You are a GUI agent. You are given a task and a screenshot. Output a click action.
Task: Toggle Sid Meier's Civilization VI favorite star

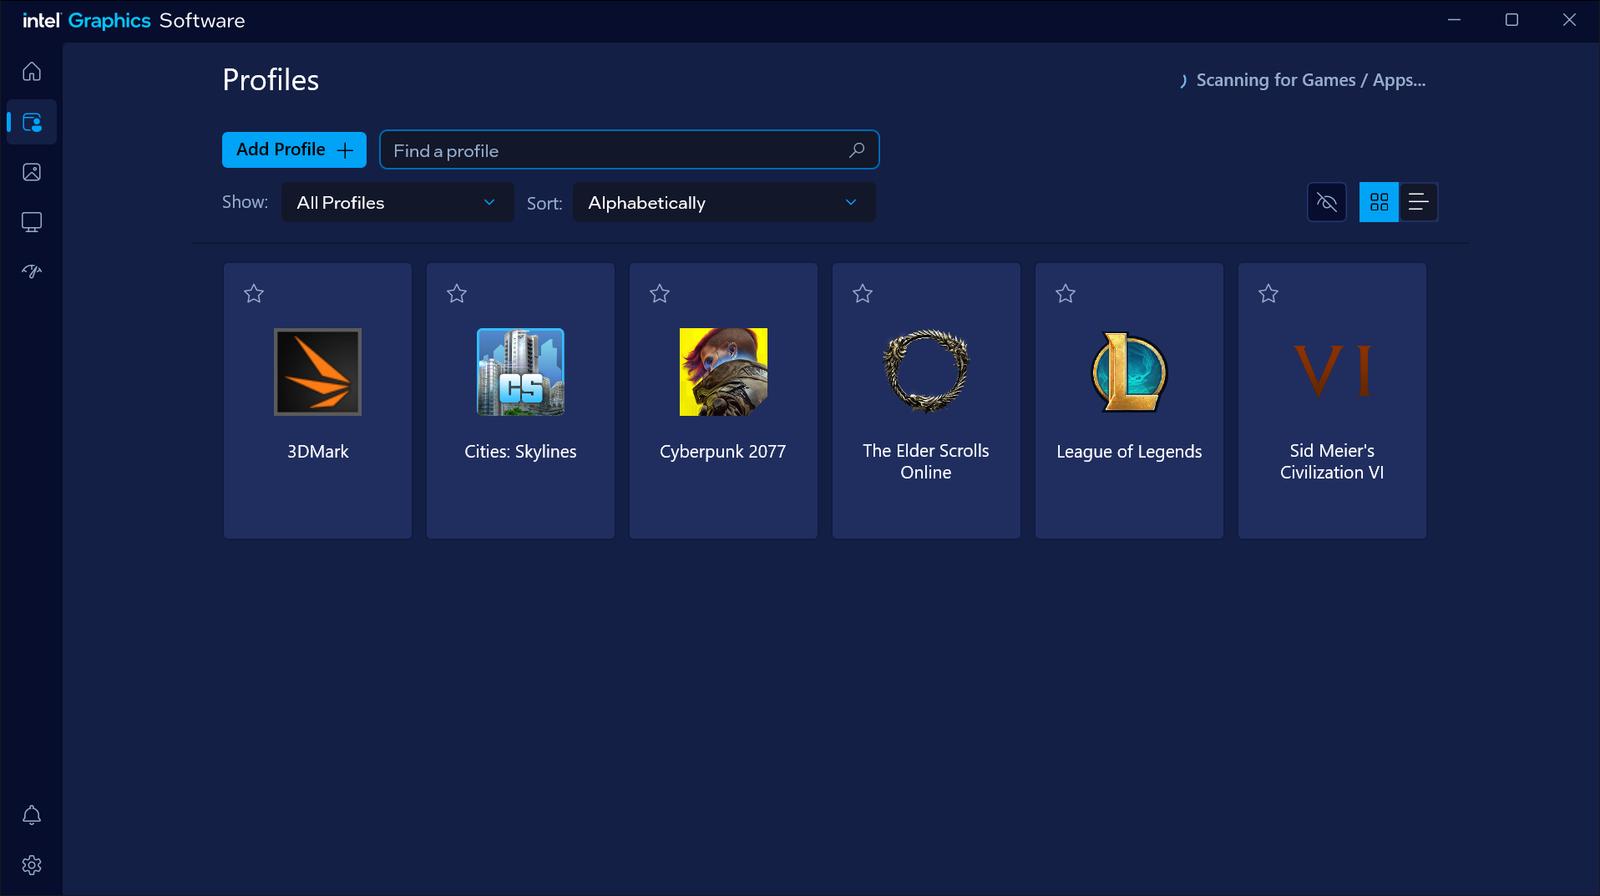(1269, 293)
